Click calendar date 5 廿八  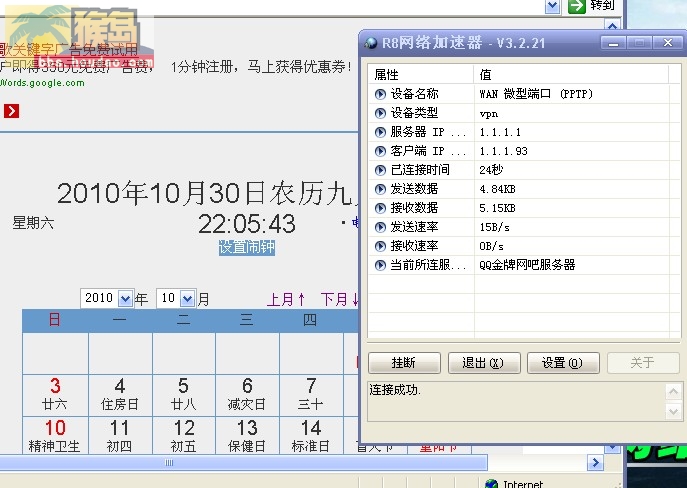coord(184,395)
